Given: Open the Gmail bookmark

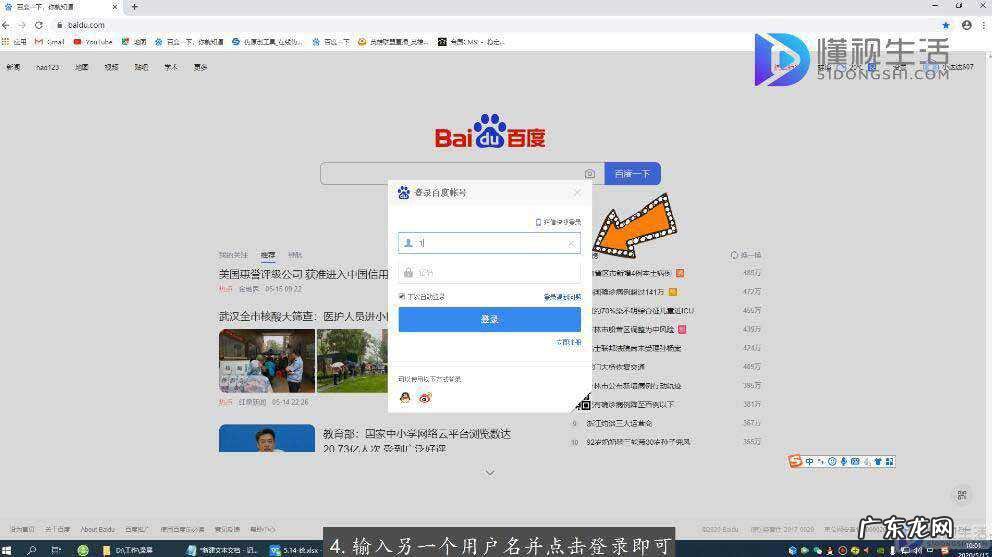Looking at the screenshot, I should (50, 42).
